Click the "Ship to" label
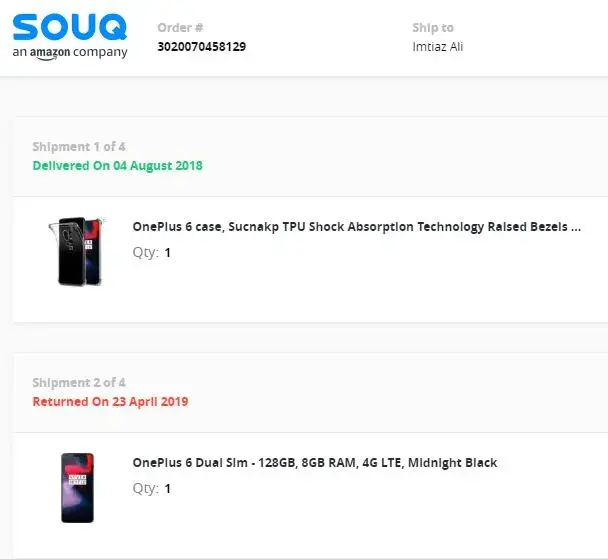This screenshot has height=559, width=608. click(432, 28)
